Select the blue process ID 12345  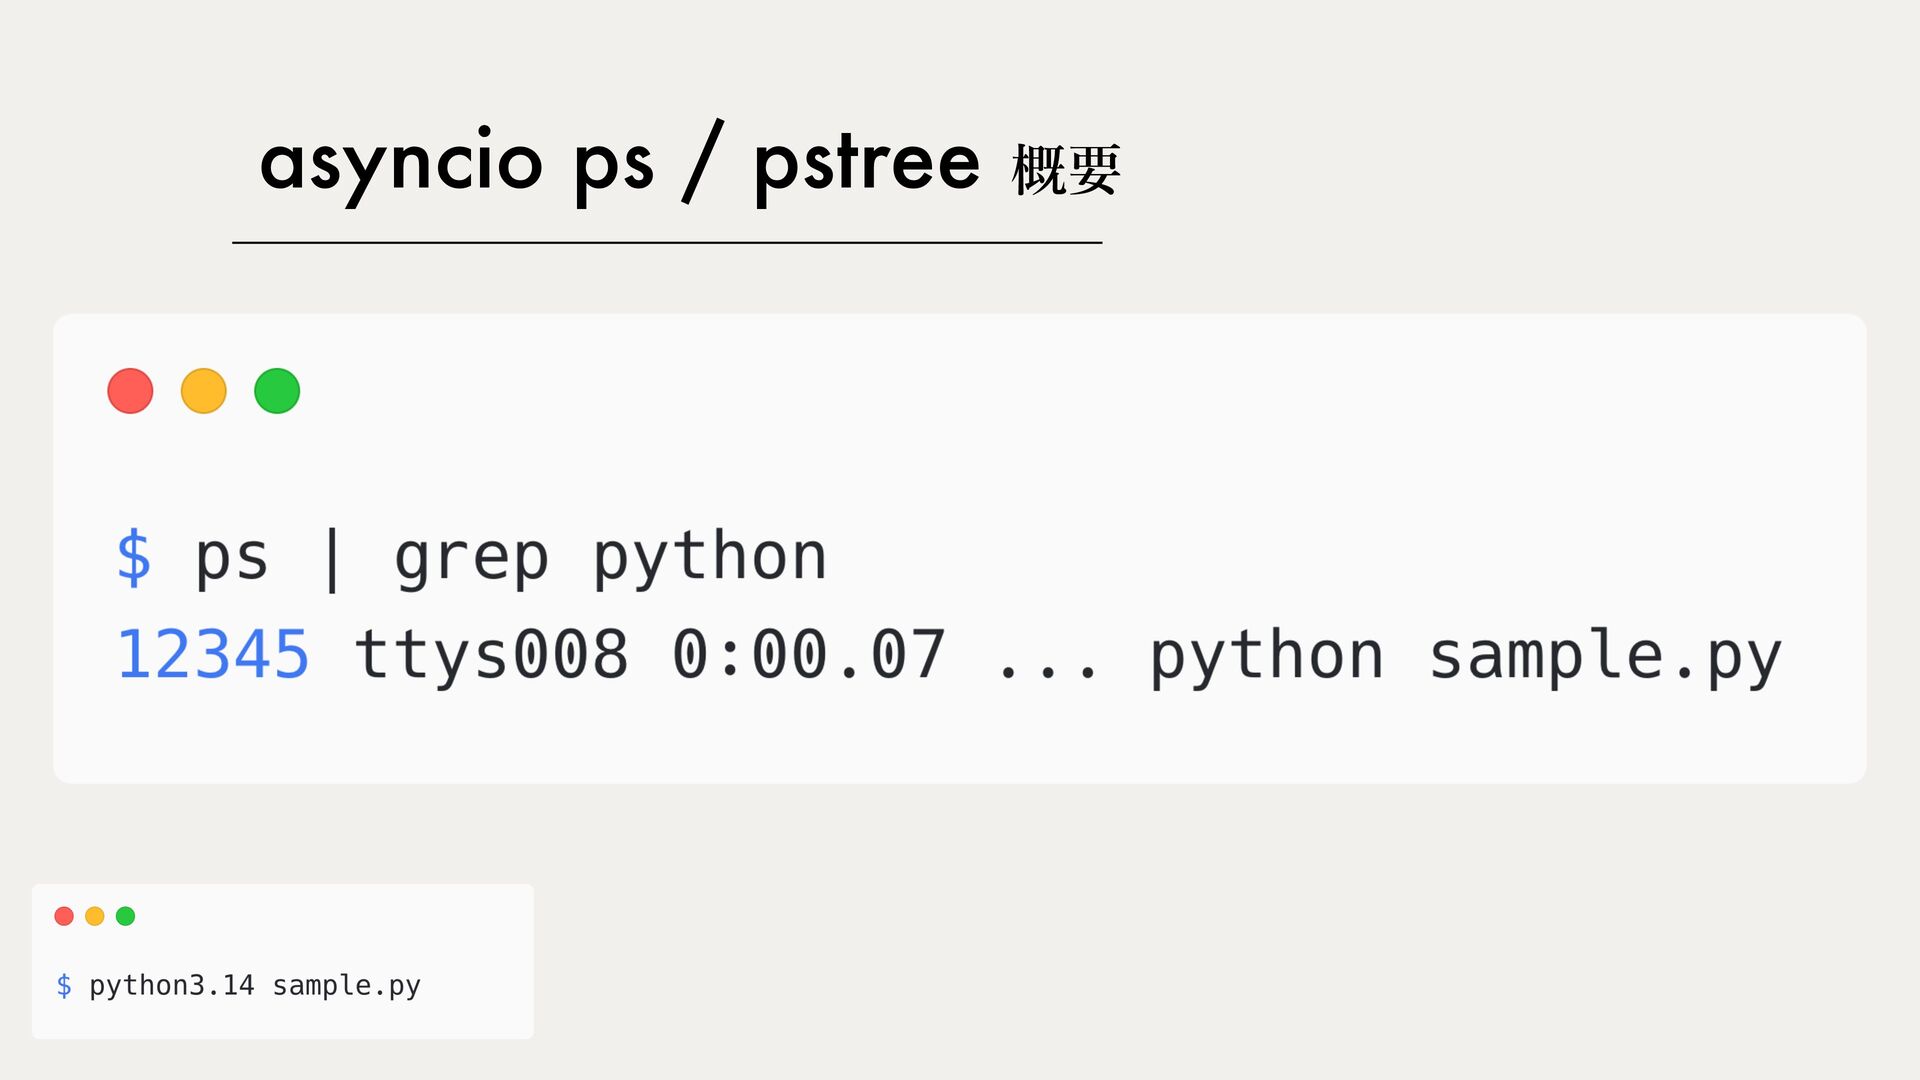(x=213, y=655)
